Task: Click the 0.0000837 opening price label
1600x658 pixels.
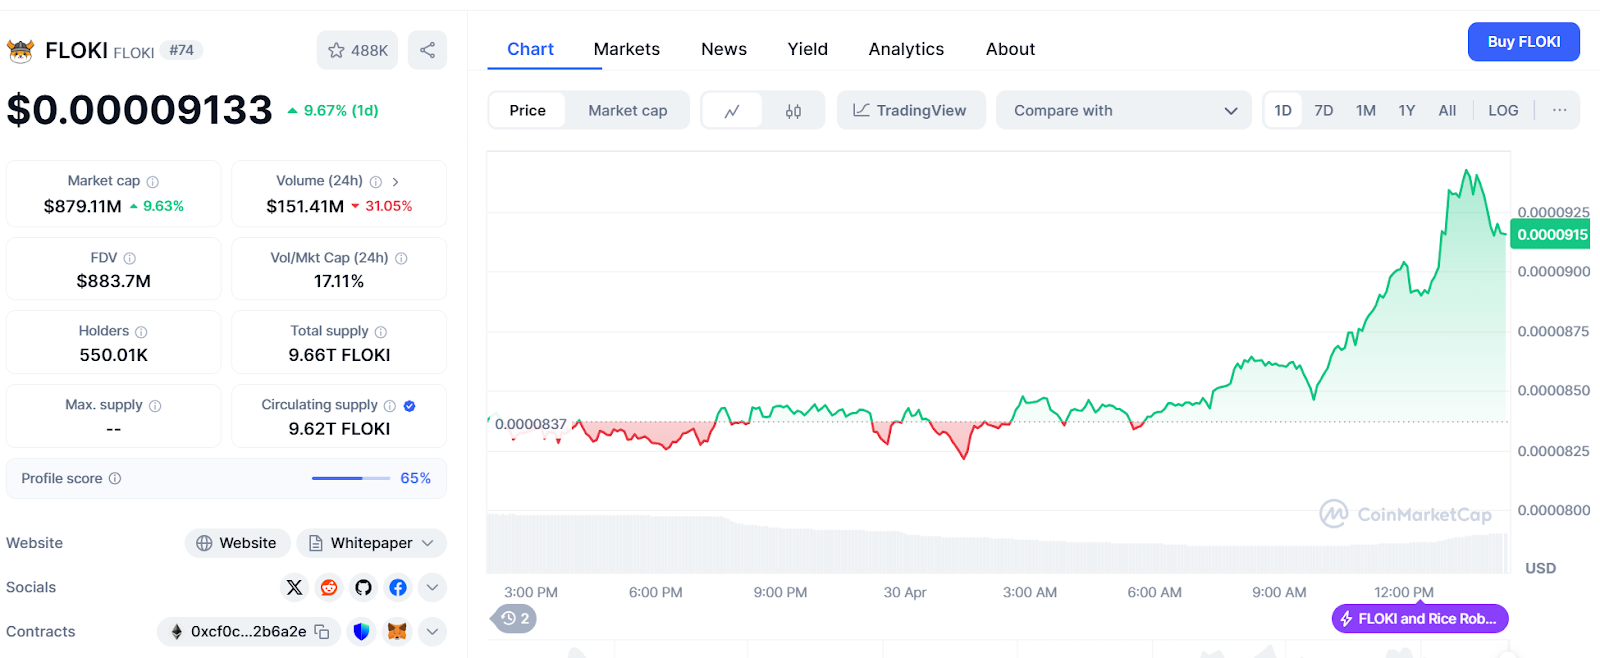Action: pyautogui.click(x=531, y=424)
